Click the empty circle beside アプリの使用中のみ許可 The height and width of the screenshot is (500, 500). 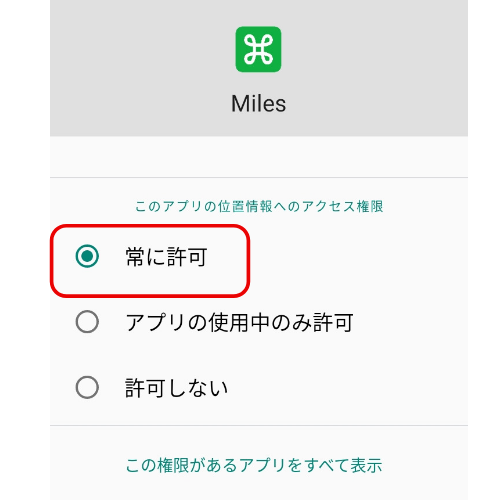(x=87, y=322)
